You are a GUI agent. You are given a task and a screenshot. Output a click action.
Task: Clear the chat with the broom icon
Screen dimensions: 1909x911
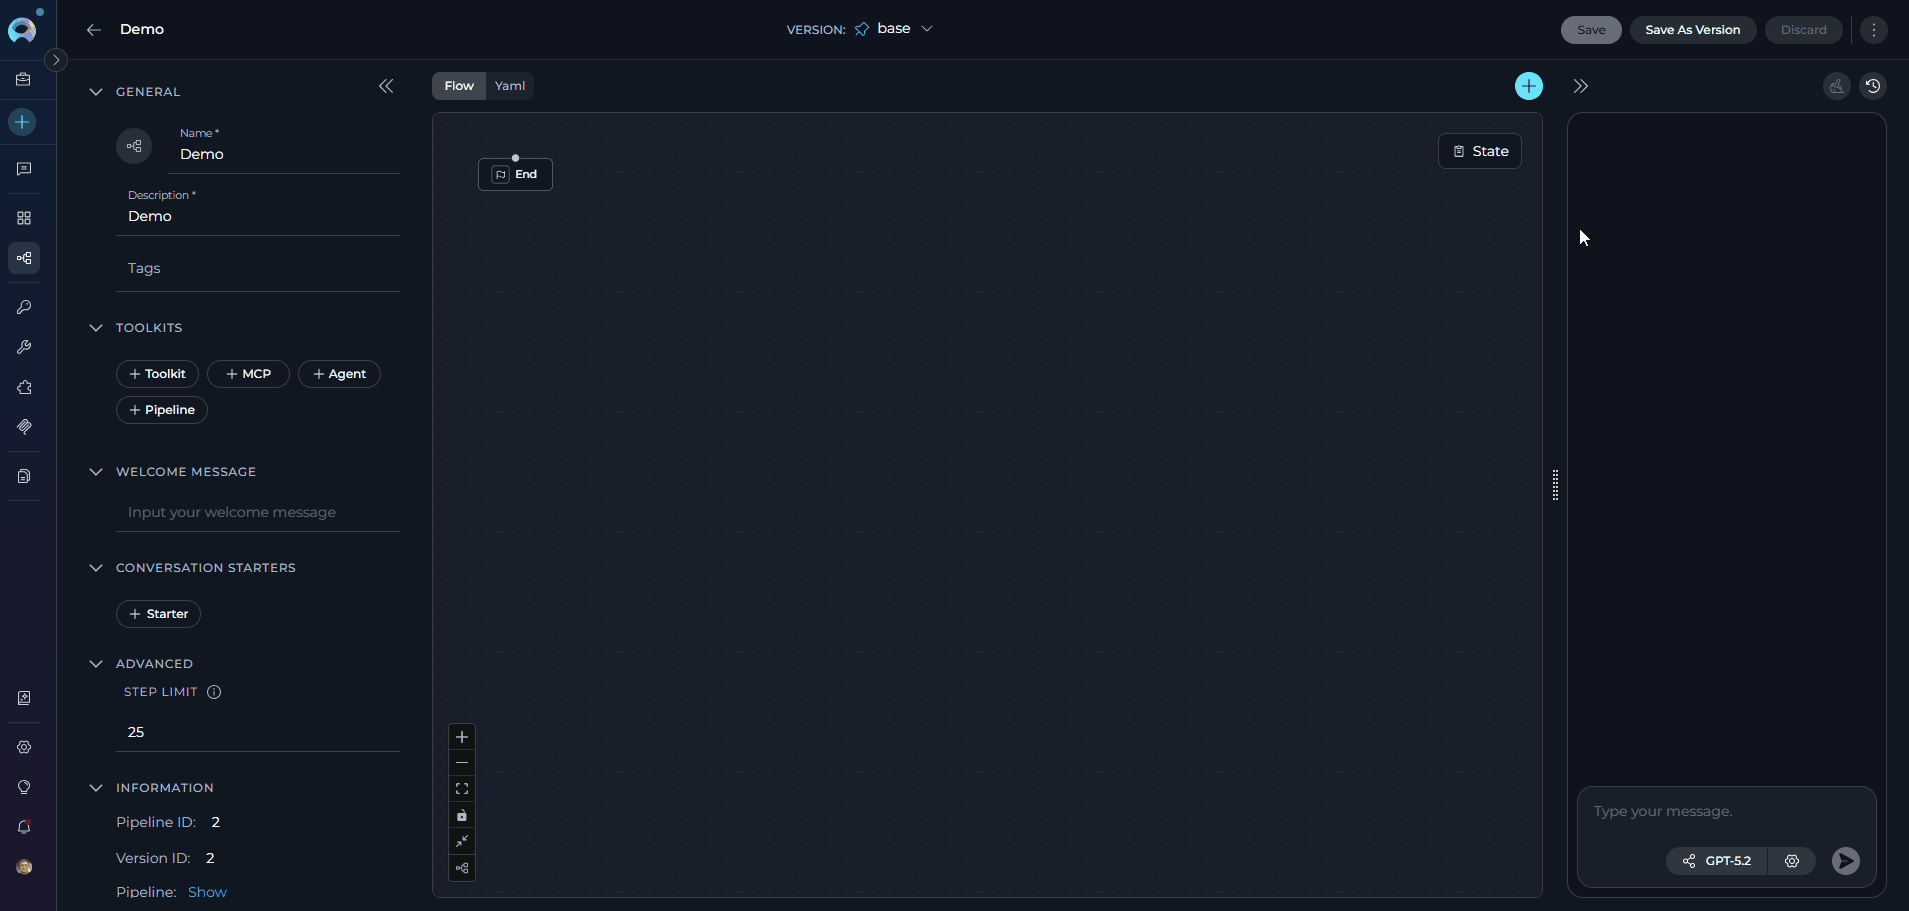pyautogui.click(x=1835, y=86)
